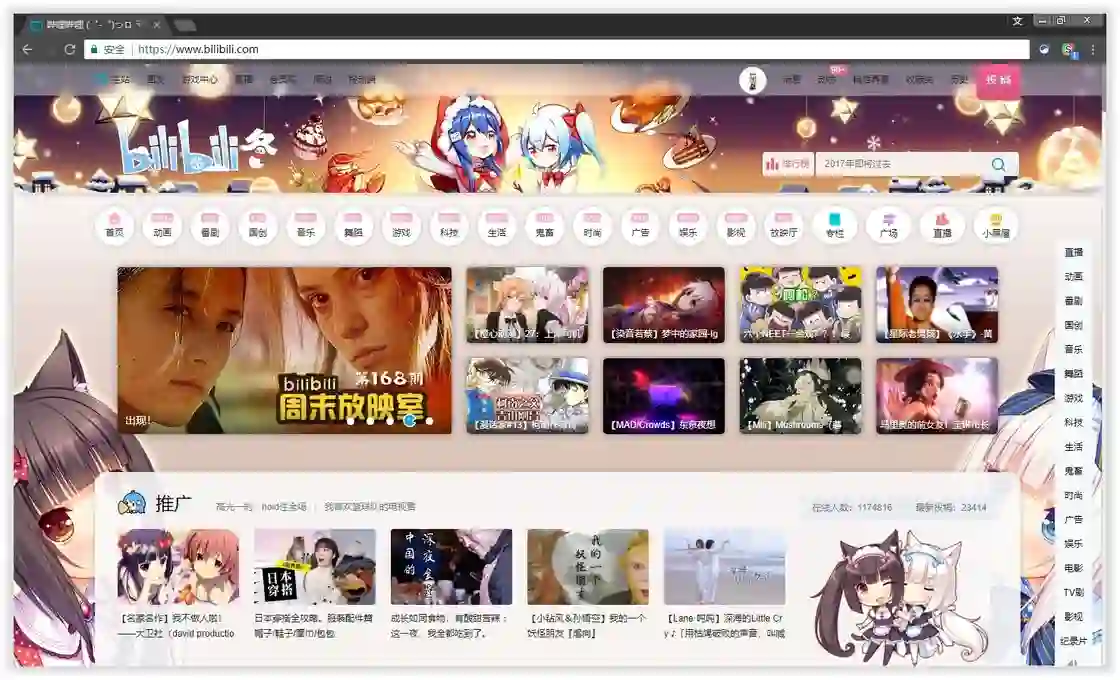Open 娱乐 category icon
The image size is (1120, 680).
[689, 226]
